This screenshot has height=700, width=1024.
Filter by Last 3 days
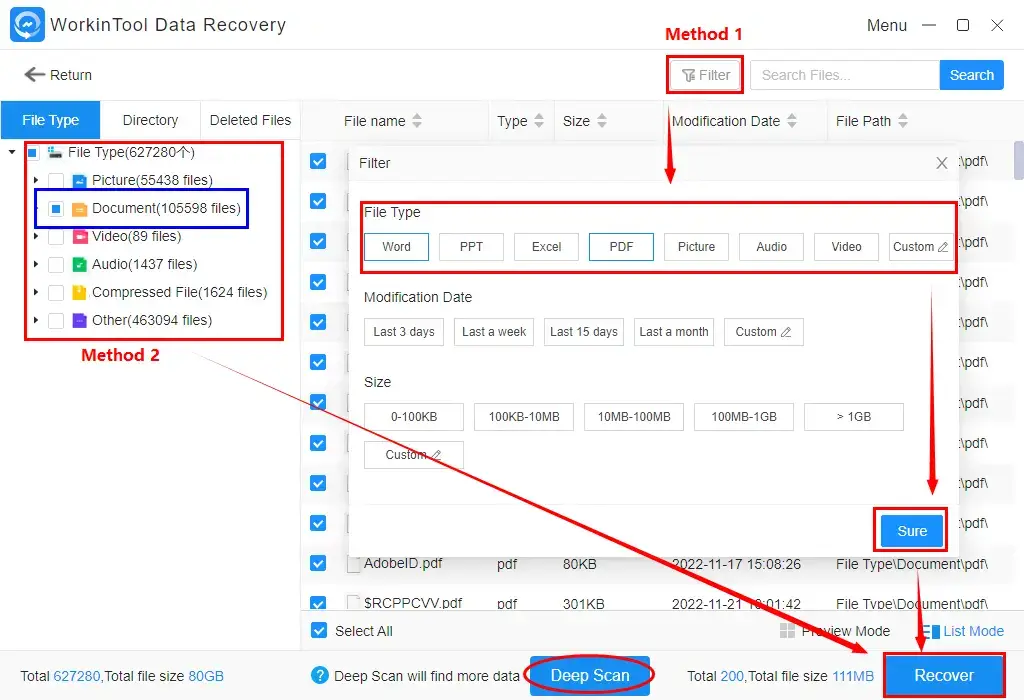[404, 332]
